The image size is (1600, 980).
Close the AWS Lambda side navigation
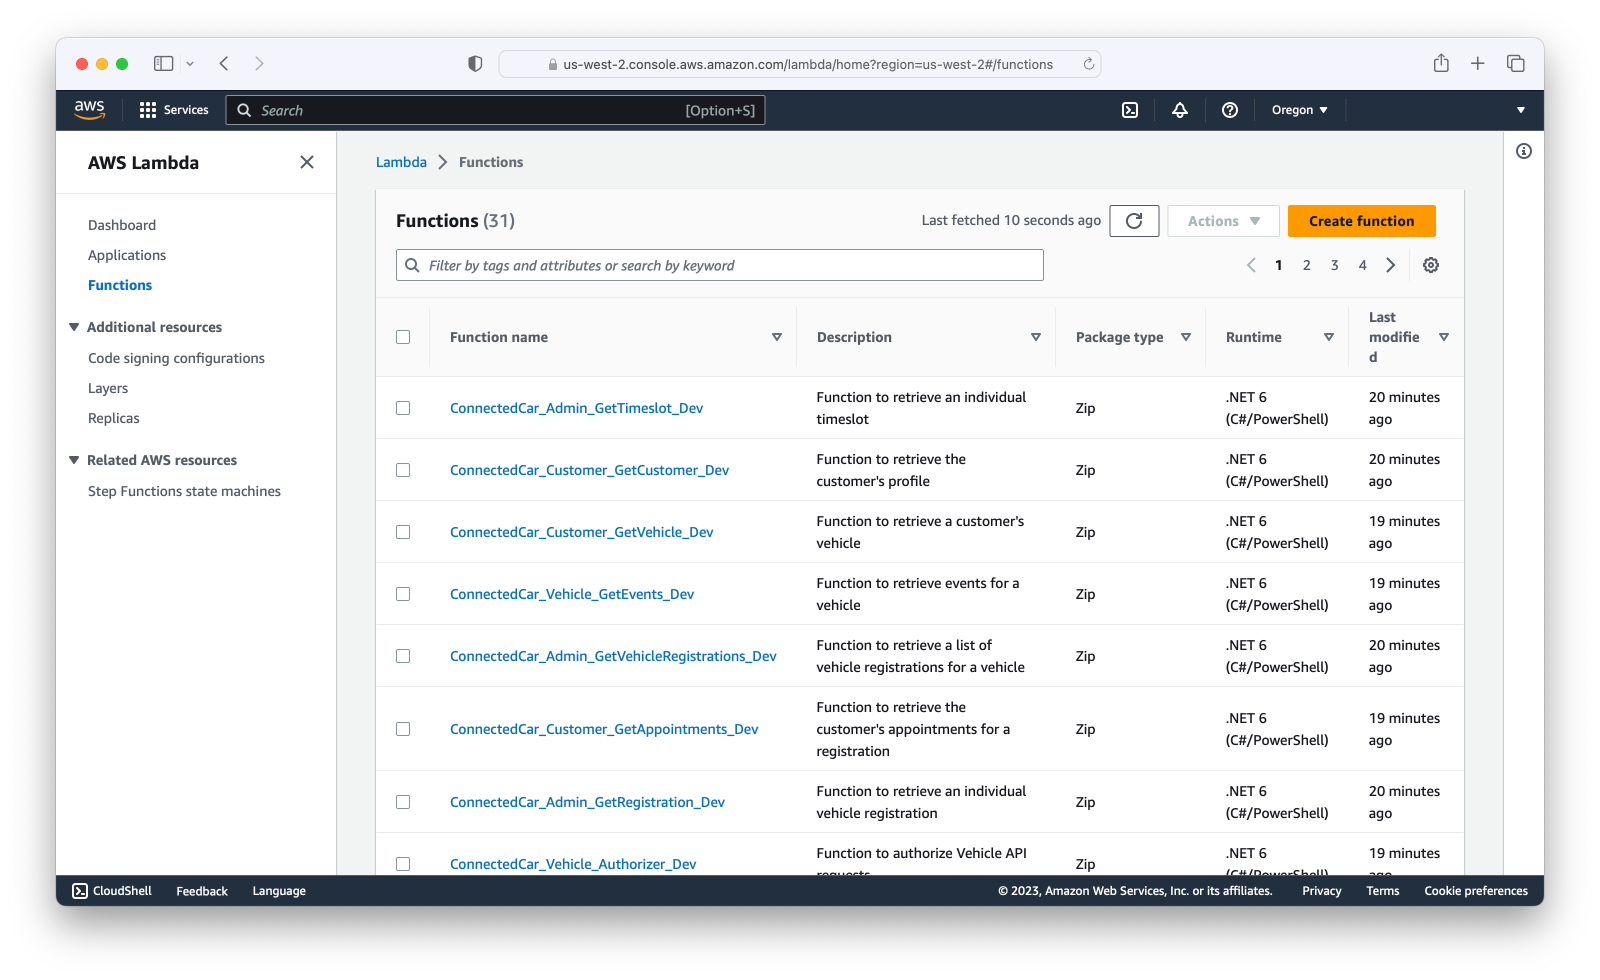pos(307,162)
